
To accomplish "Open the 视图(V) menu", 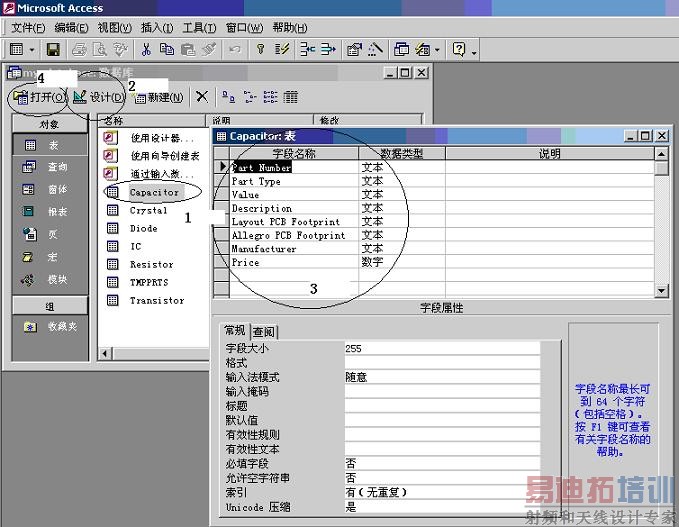I will 114,28.
